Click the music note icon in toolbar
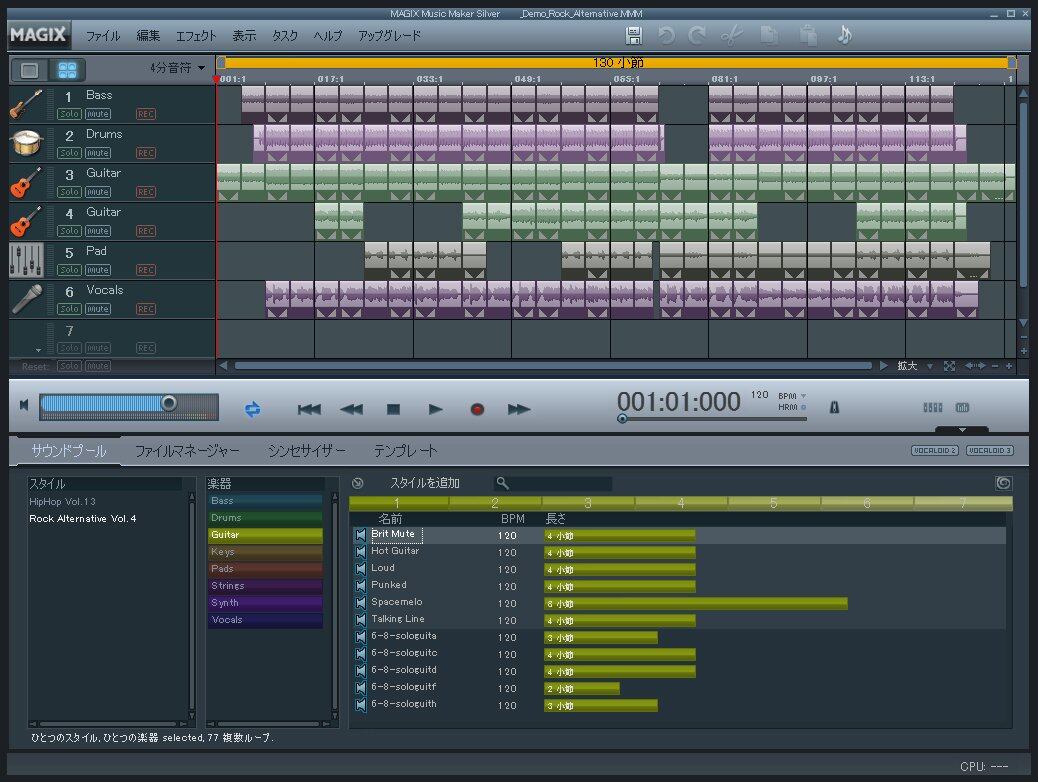The width and height of the screenshot is (1038, 782). click(x=844, y=35)
